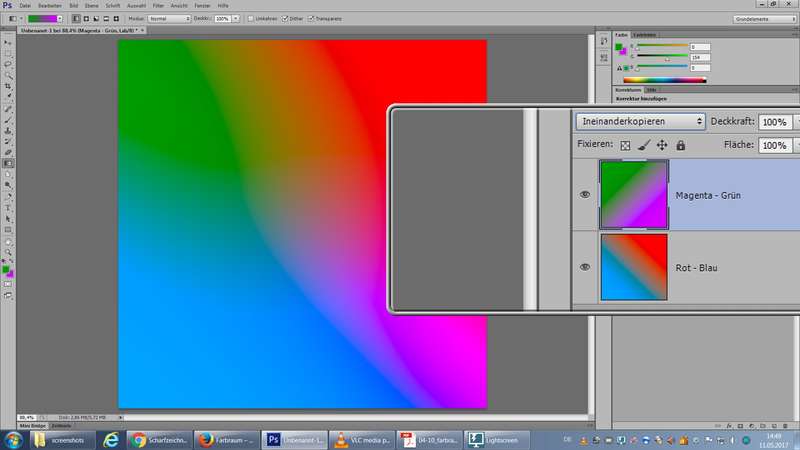The width and height of the screenshot is (800, 450).
Task: Click the lock all padlock icon
Action: click(x=680, y=145)
